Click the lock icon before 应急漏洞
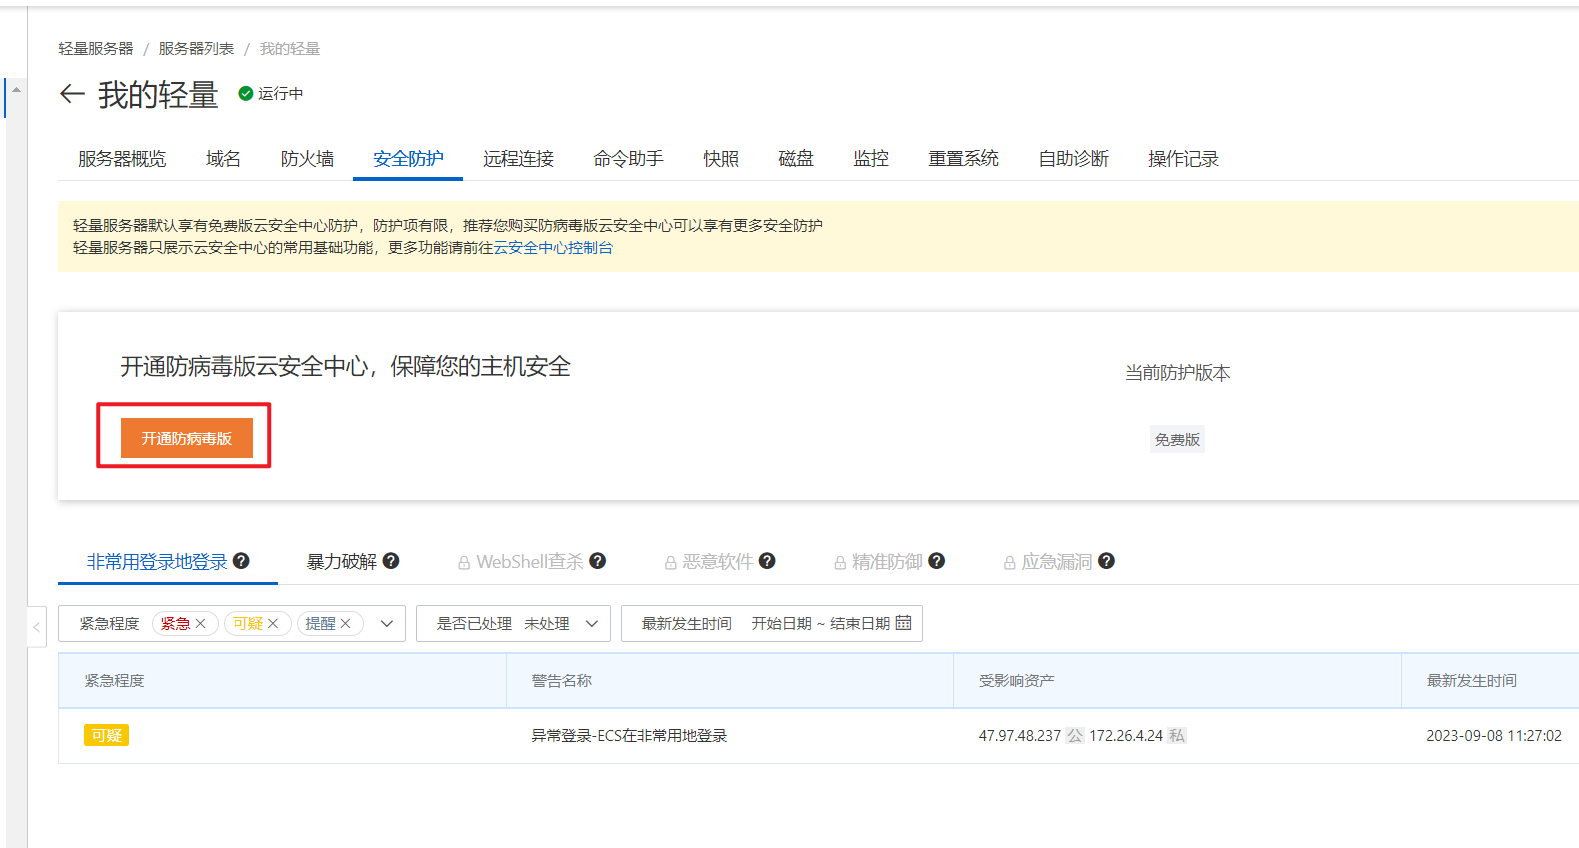Viewport: 1579px width, 848px height. (x=1010, y=563)
